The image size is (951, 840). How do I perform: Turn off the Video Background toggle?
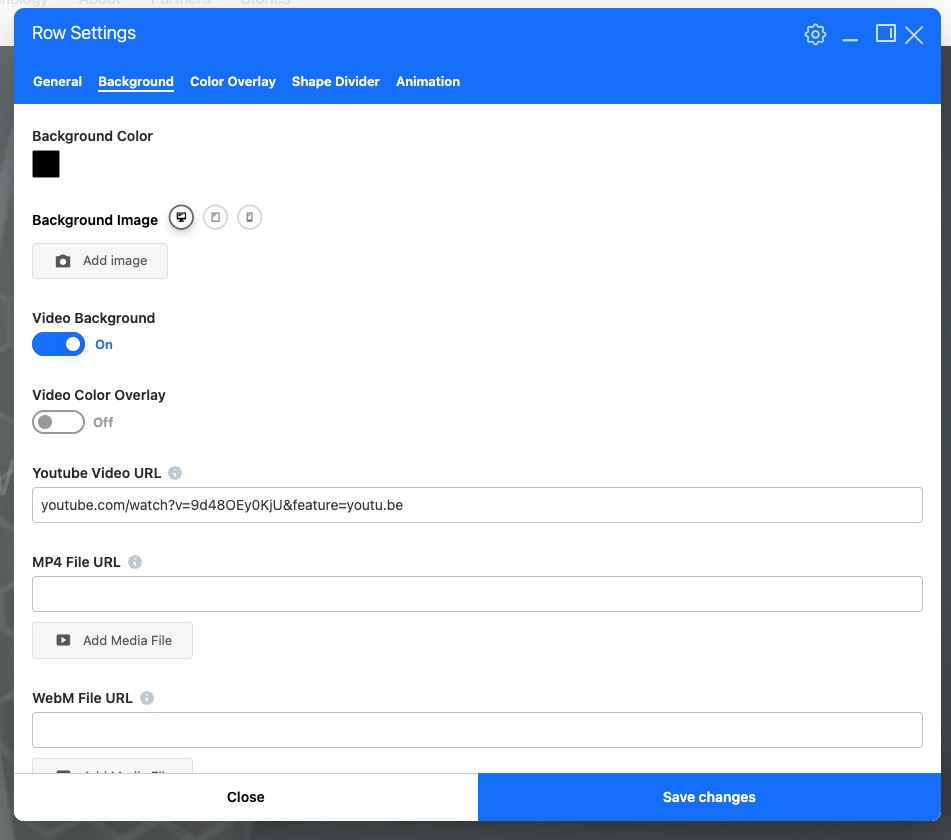(59, 344)
